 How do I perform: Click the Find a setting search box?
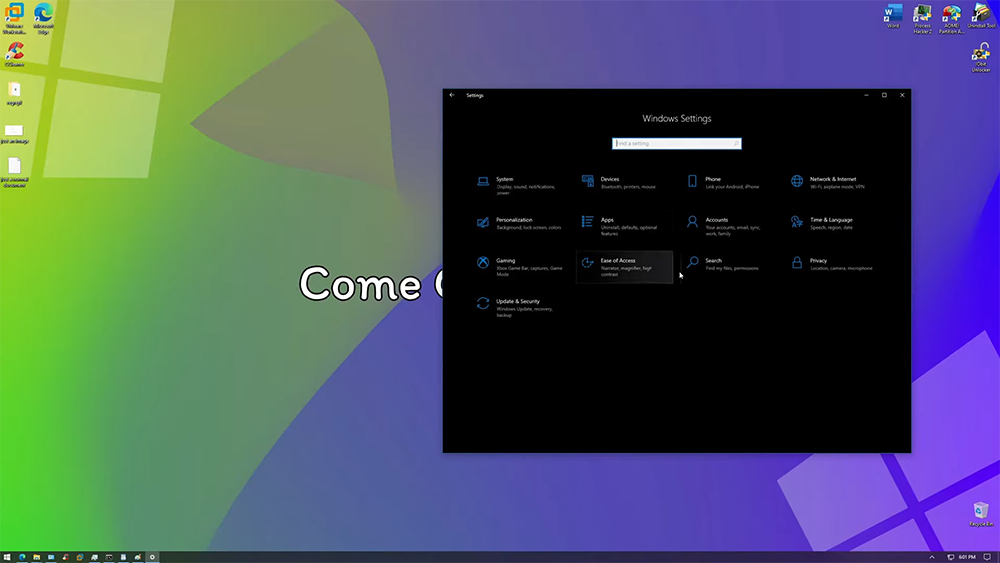[x=676, y=143]
